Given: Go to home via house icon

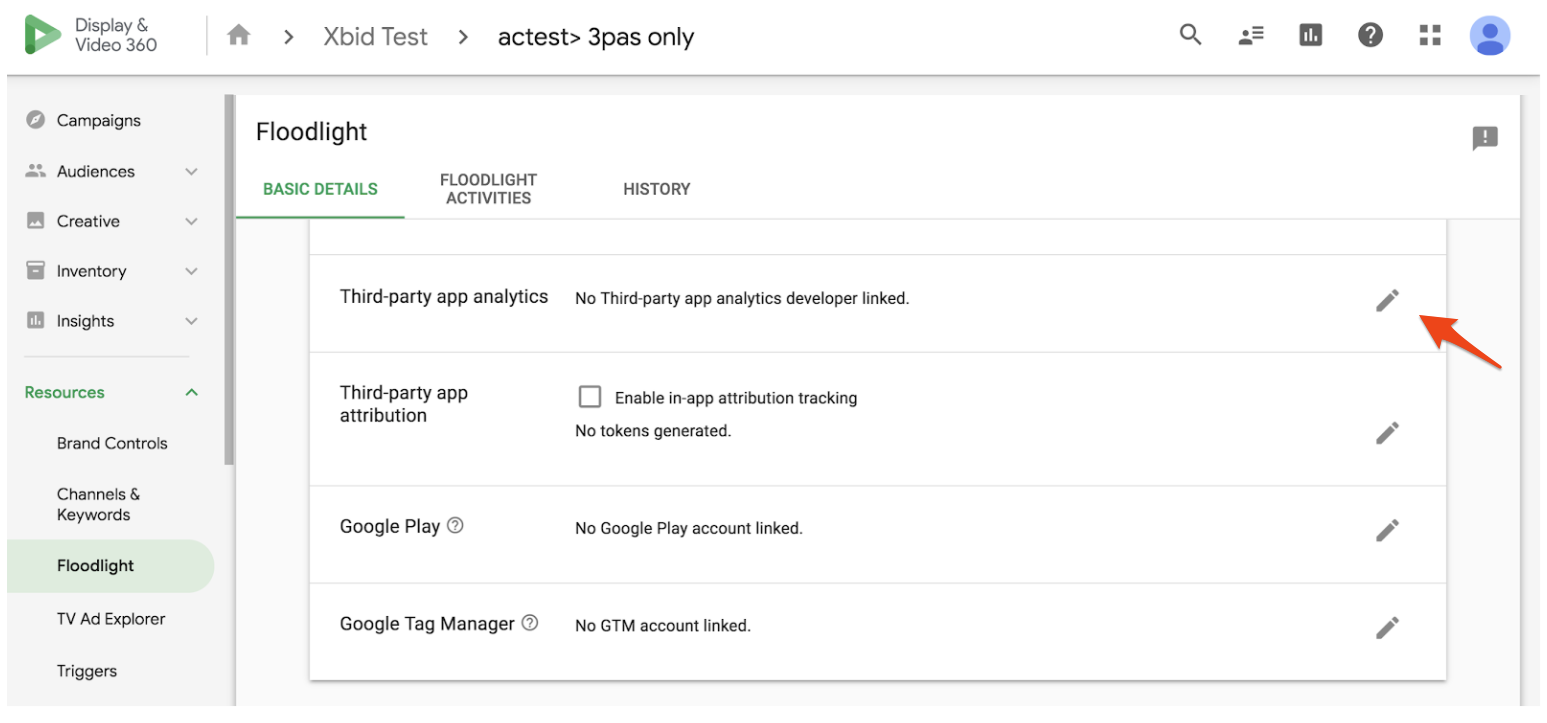Looking at the screenshot, I should pyautogui.click(x=238, y=36).
